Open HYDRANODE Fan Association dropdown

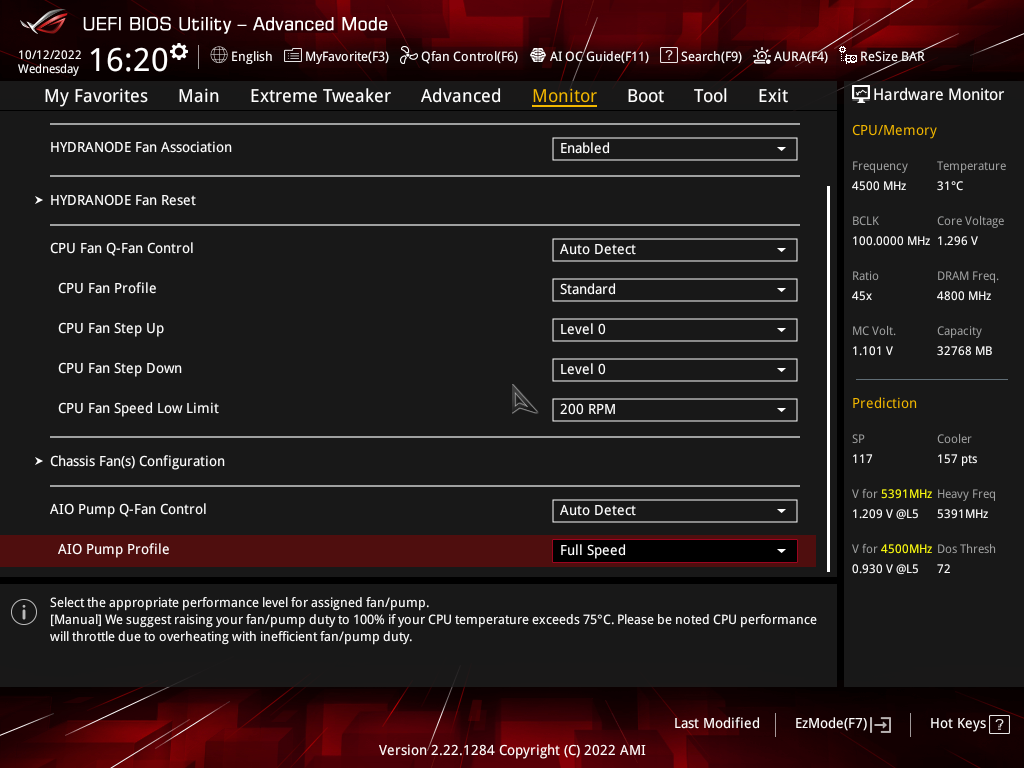pos(675,148)
